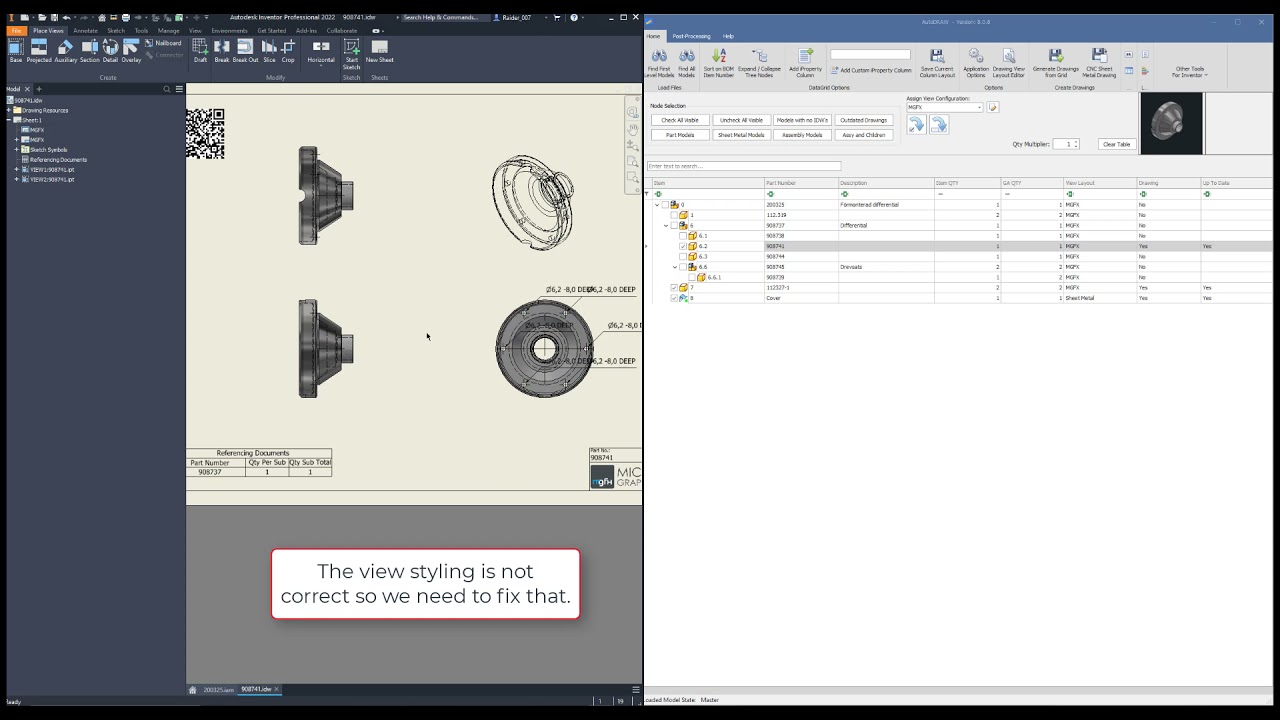Image resolution: width=1280 pixels, height=720 pixels.
Task: Expand Drawing Resources in the Inventor browser
Action: 9,110
